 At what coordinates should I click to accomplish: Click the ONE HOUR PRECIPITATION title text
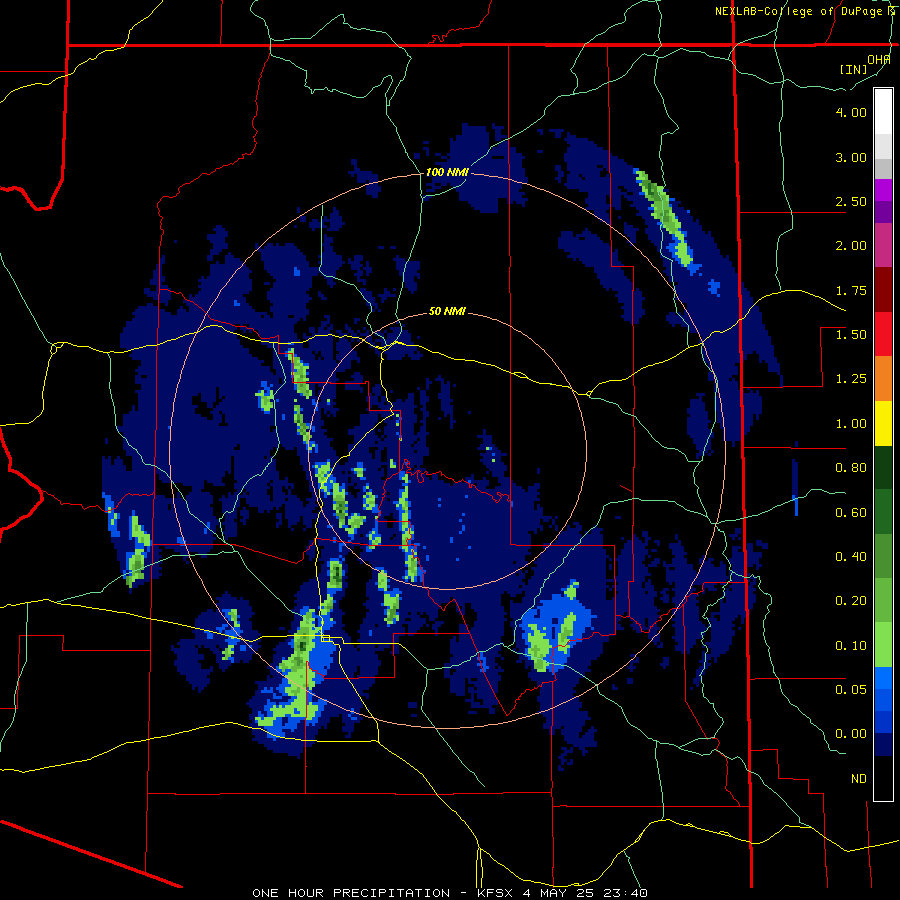tap(351, 893)
